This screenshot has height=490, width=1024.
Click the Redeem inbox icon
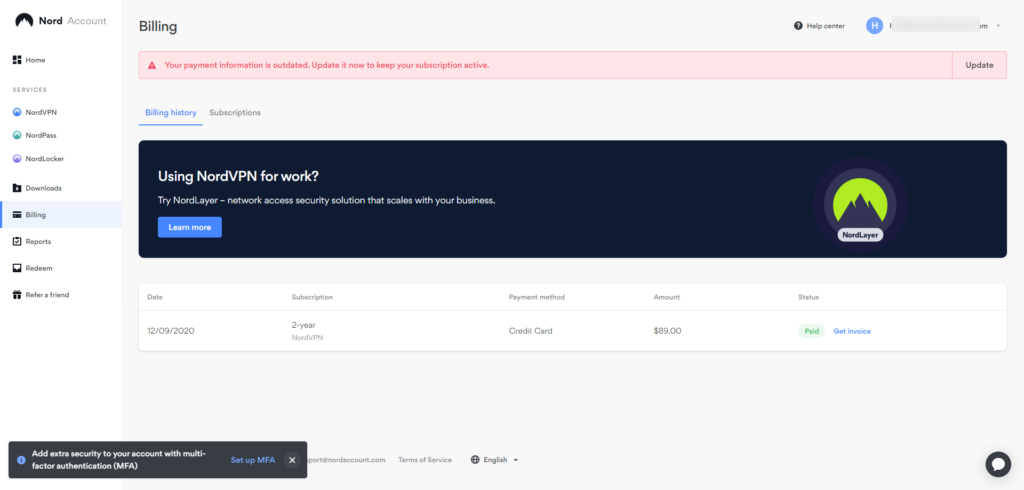coord(18,269)
